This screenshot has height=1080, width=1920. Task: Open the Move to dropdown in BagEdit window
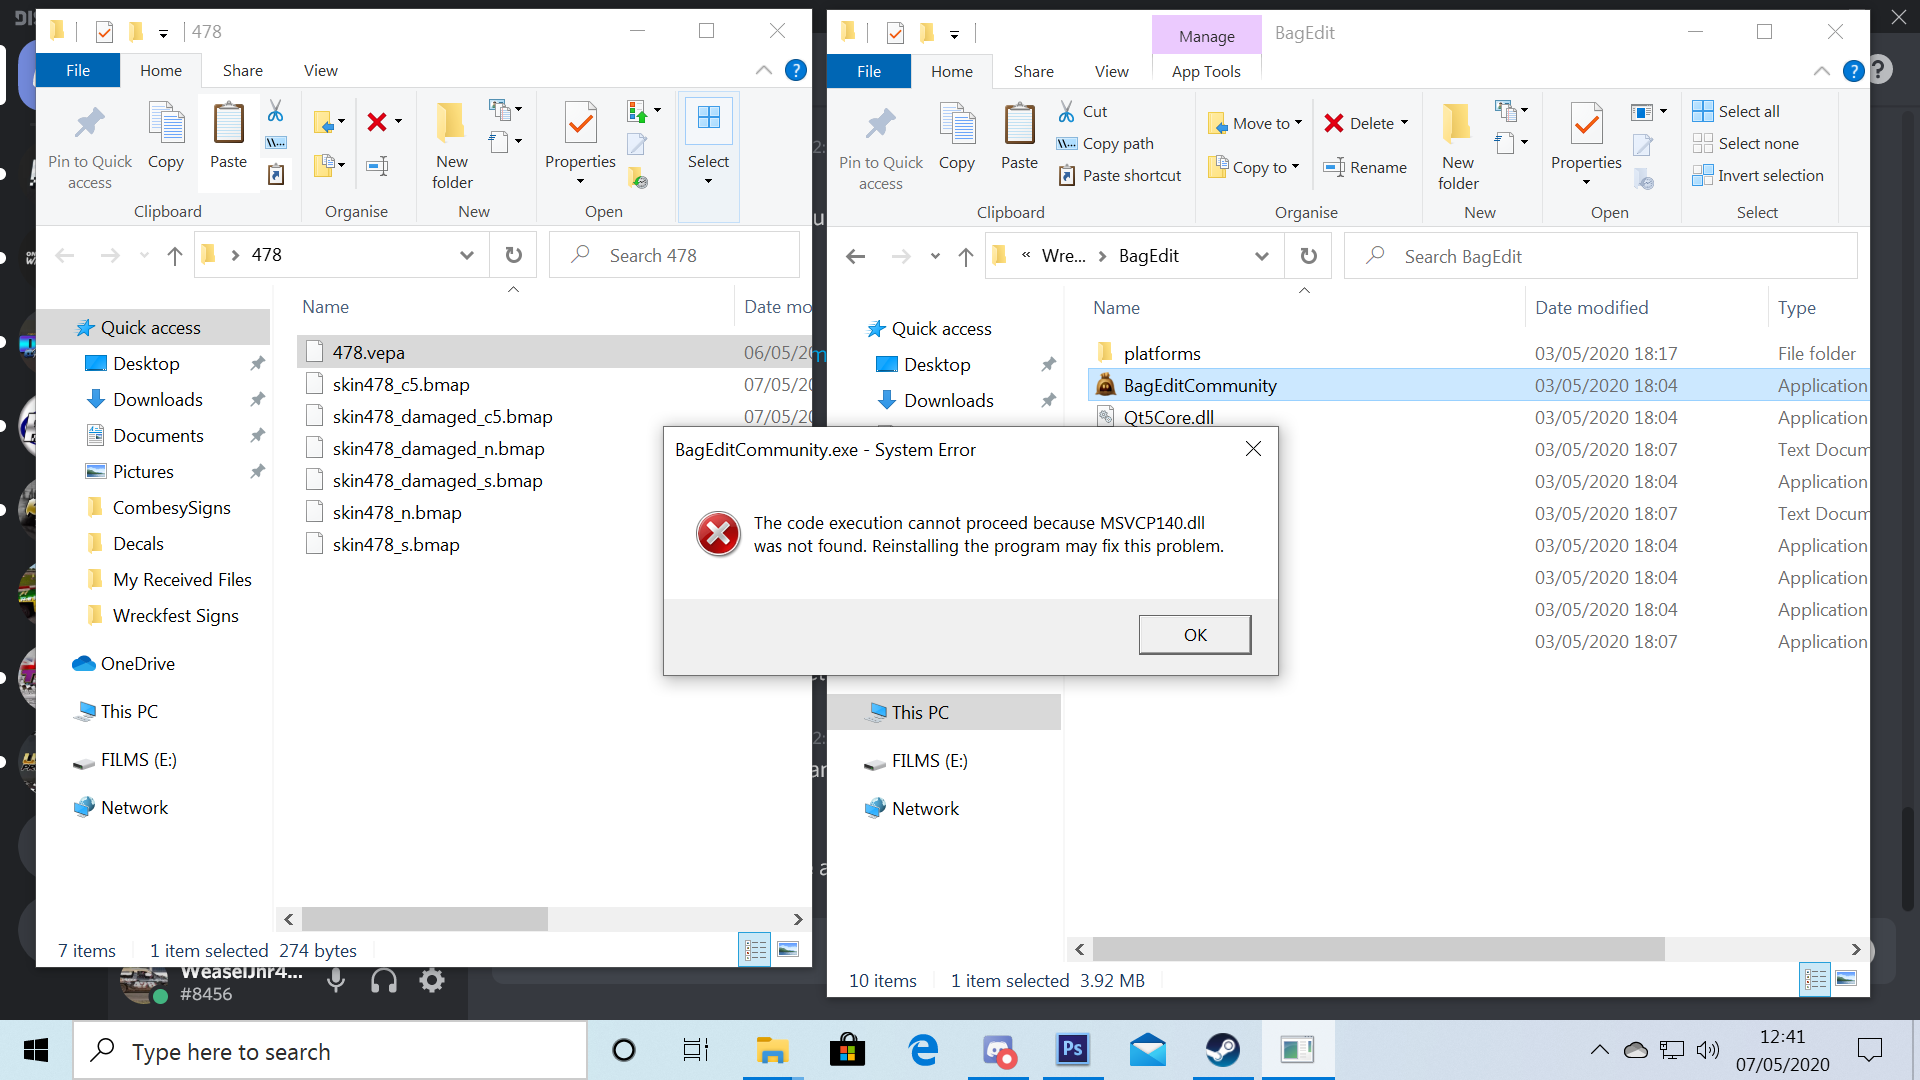coord(1255,123)
